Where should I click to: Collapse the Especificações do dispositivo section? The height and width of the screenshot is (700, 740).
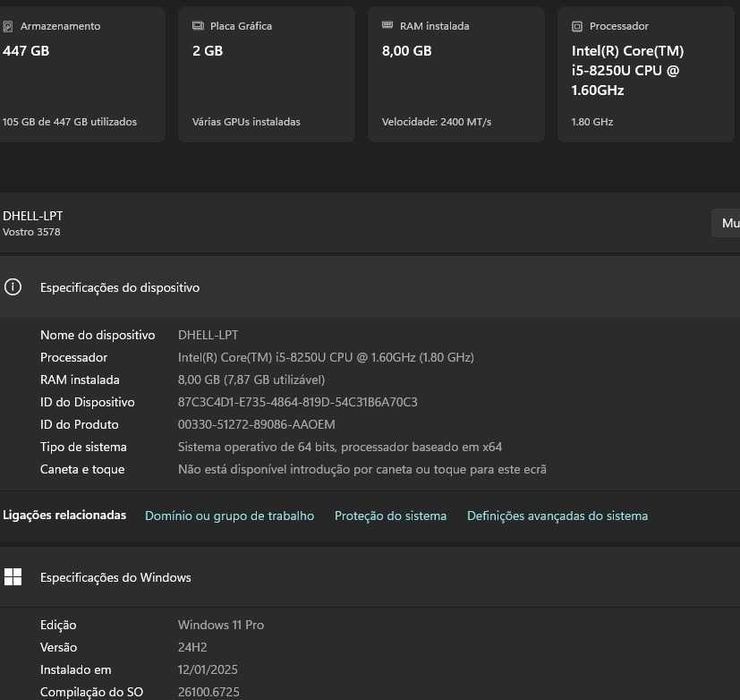370,287
